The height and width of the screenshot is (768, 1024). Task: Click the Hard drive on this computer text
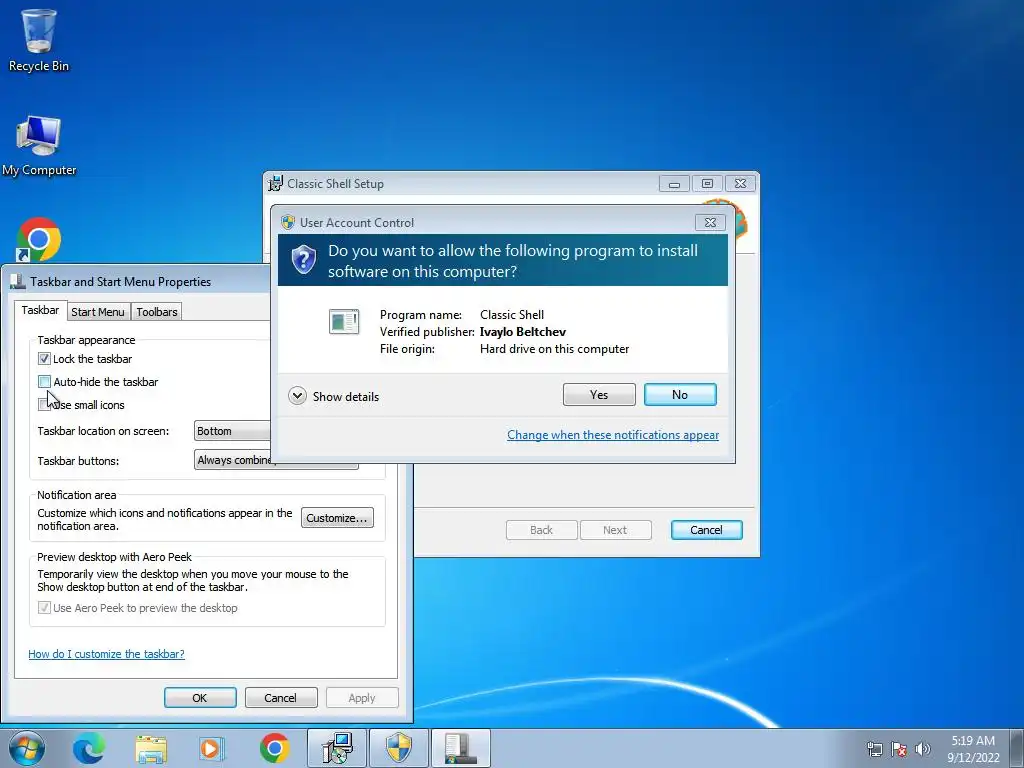(554, 349)
